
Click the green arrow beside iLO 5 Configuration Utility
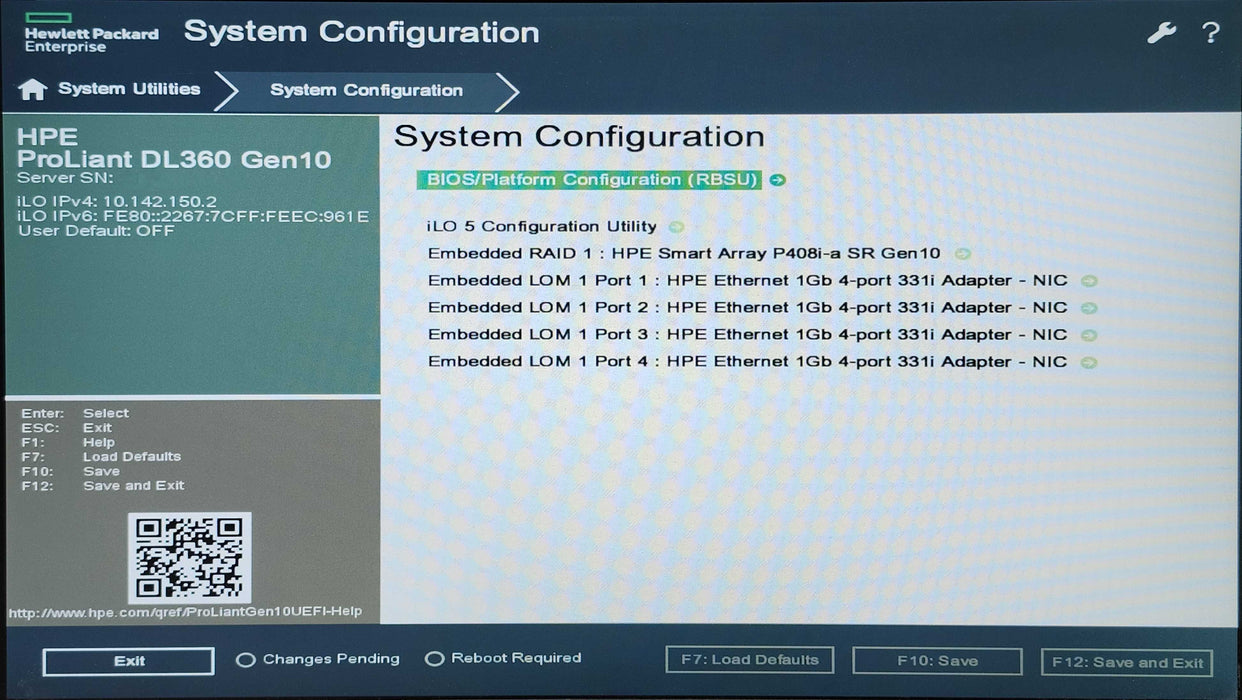[676, 226]
